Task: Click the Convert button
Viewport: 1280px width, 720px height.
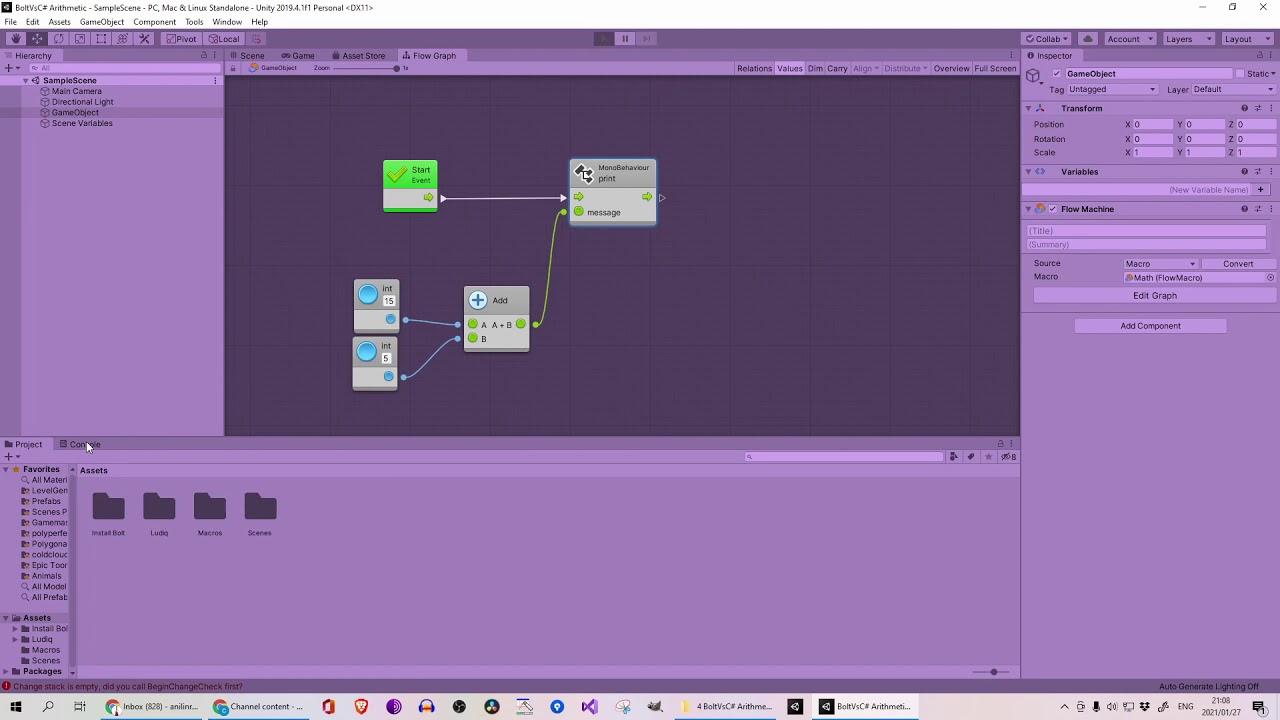Action: coord(1238,264)
